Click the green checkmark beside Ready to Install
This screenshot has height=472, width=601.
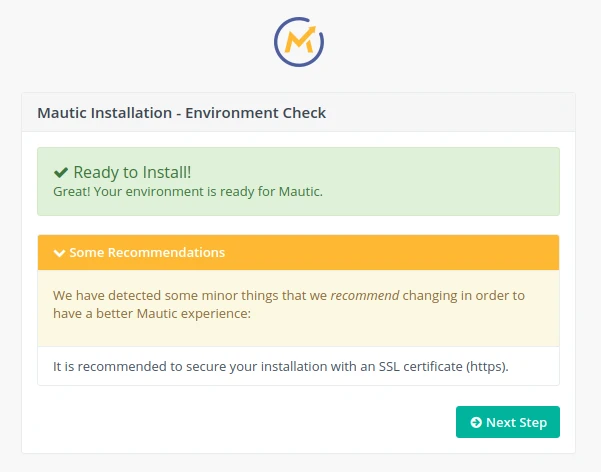click(61, 173)
